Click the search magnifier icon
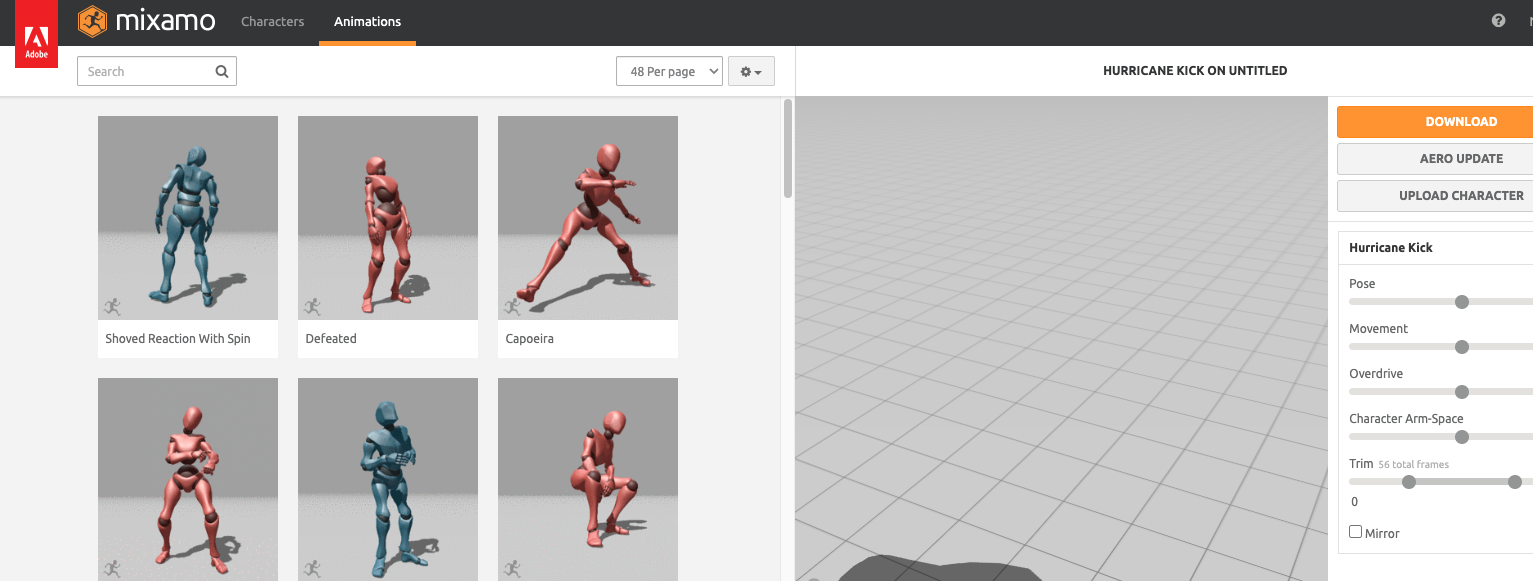Screen dimensions: 1533x581 coord(222,71)
